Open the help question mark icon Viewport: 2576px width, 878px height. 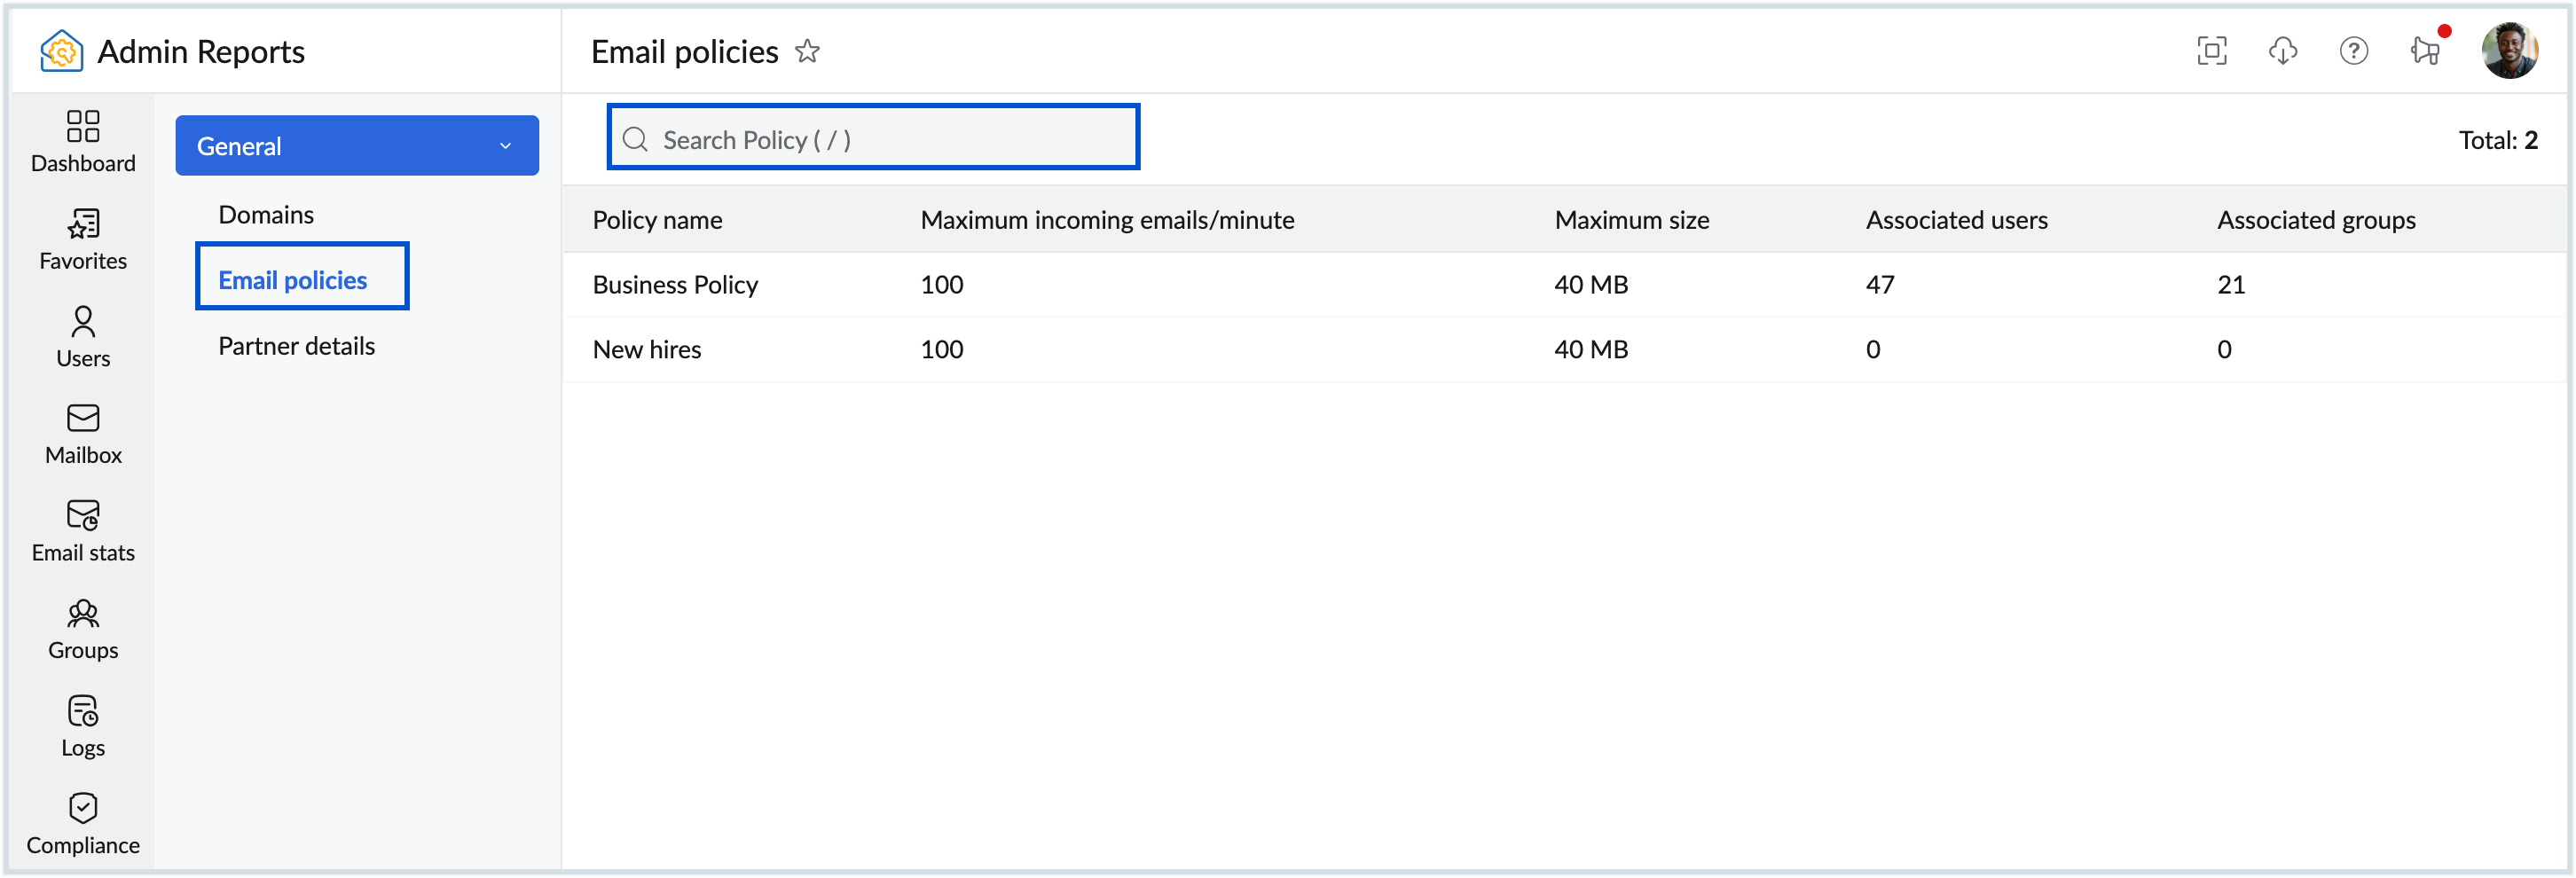[x=2353, y=51]
